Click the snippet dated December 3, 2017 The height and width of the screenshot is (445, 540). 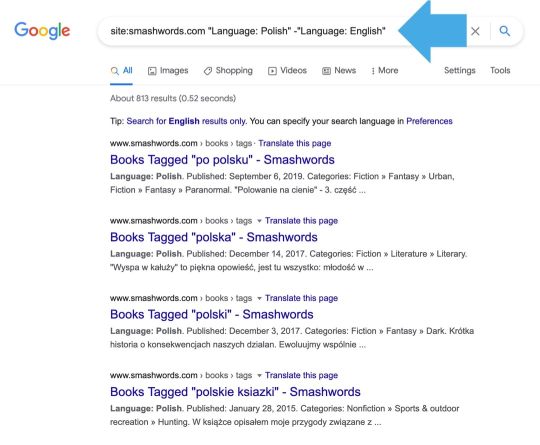click(292, 338)
